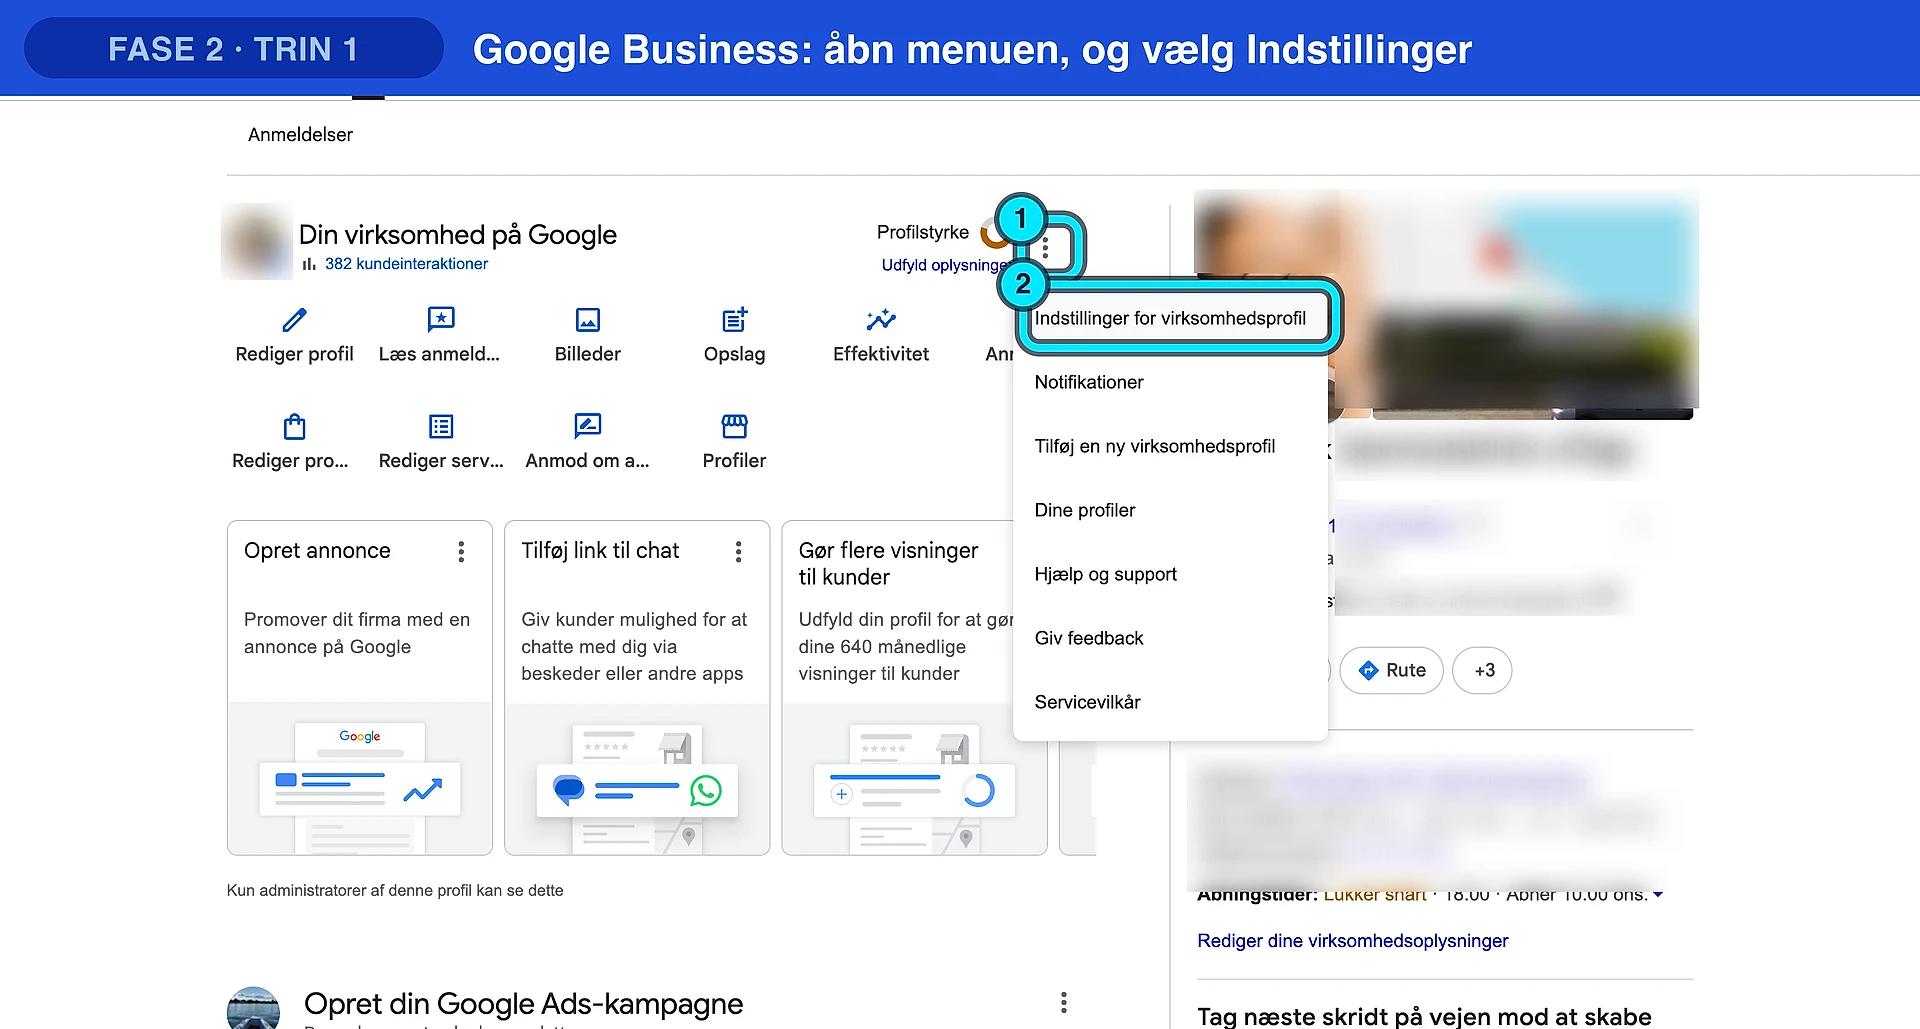Switch to the Anmeldelser tab
1920x1029 pixels.
[x=300, y=134]
